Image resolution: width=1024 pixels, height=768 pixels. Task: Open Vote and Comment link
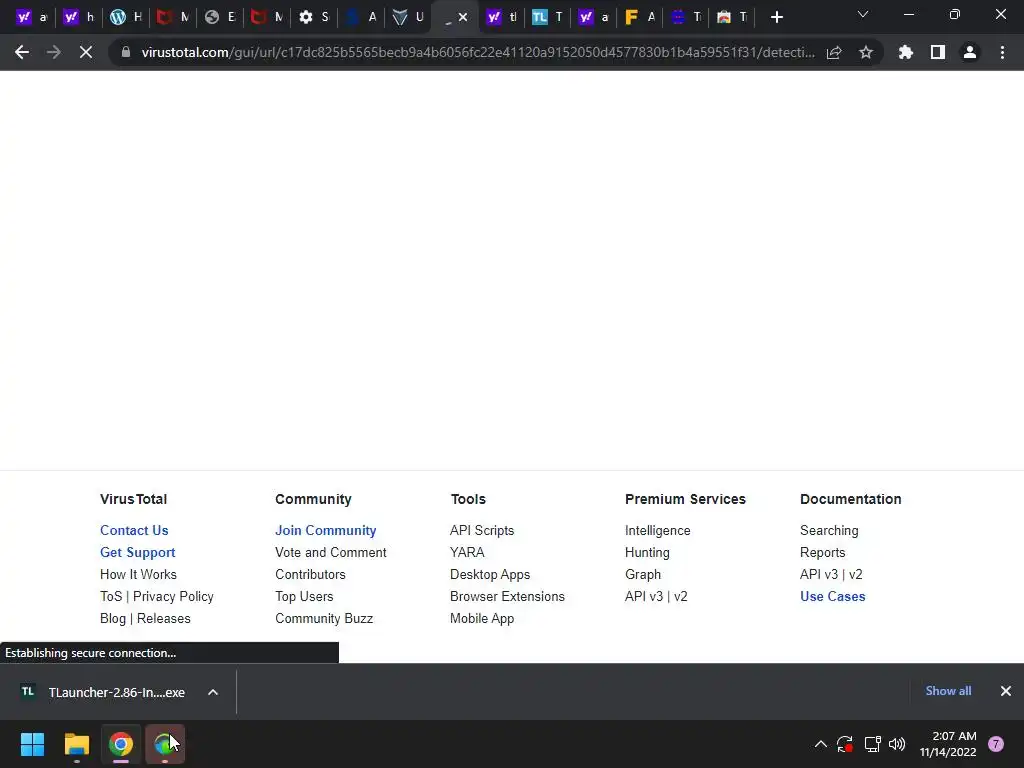tap(330, 552)
